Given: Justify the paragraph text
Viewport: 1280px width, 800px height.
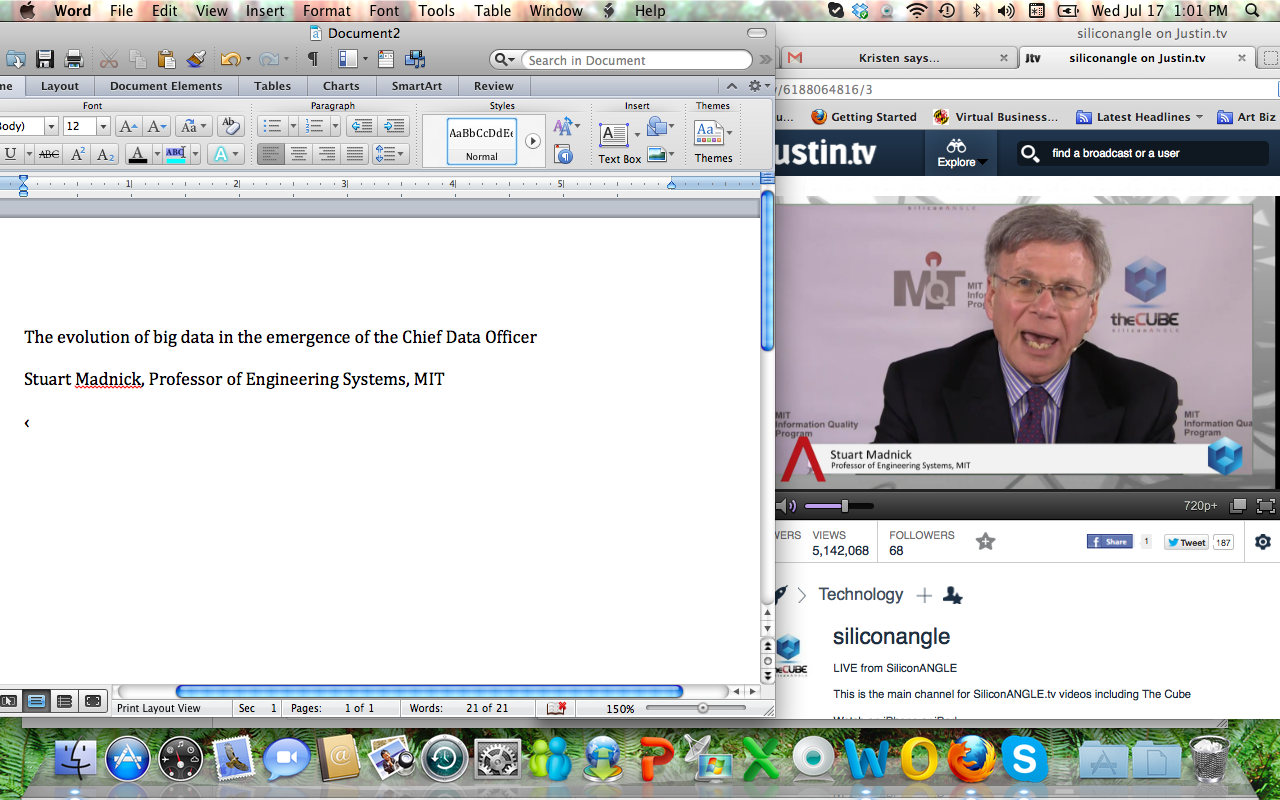Looking at the screenshot, I should [x=354, y=154].
